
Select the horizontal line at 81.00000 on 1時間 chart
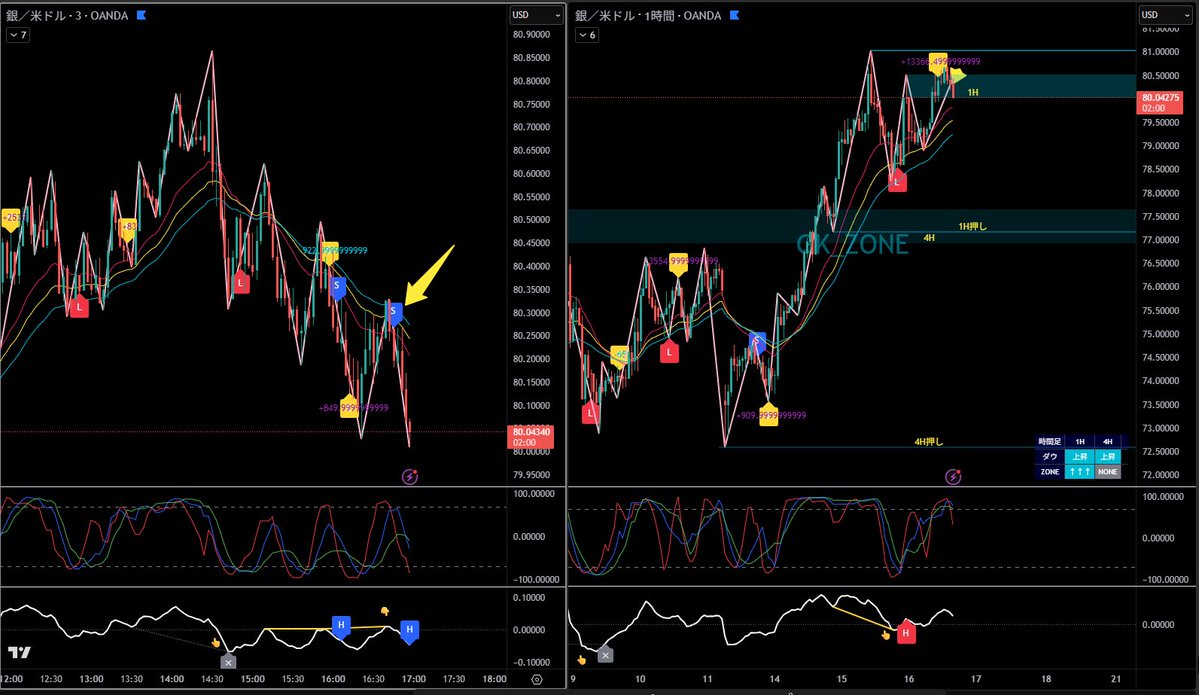click(x=1003, y=50)
